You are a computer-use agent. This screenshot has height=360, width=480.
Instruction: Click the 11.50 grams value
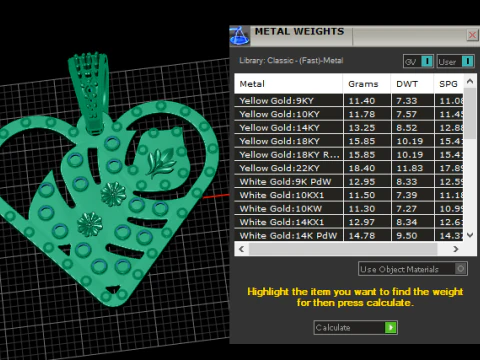click(x=362, y=195)
